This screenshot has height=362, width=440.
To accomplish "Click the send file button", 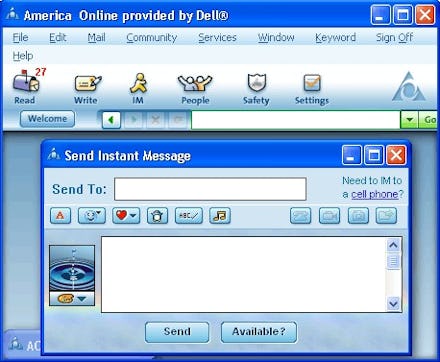I will (x=386, y=215).
